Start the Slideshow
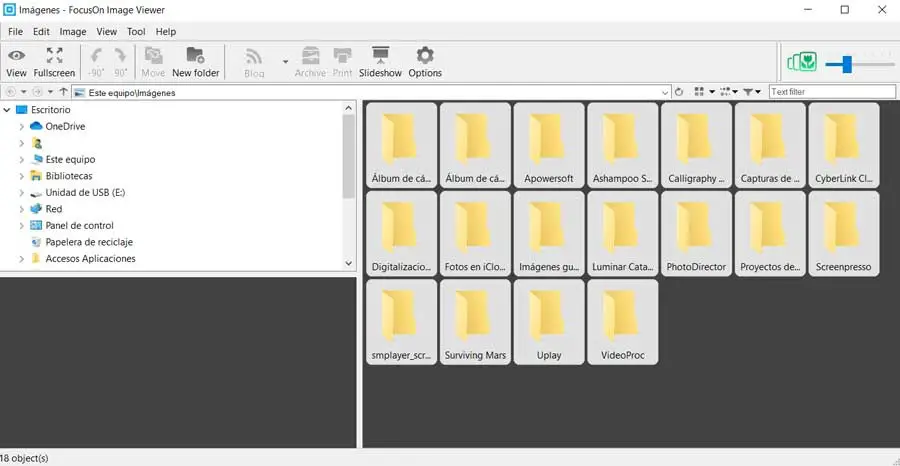 [x=381, y=62]
